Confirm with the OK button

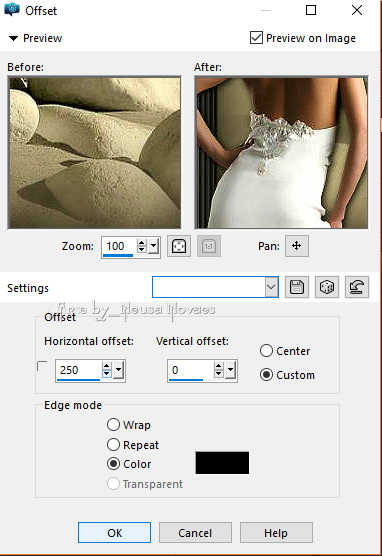coord(114,533)
